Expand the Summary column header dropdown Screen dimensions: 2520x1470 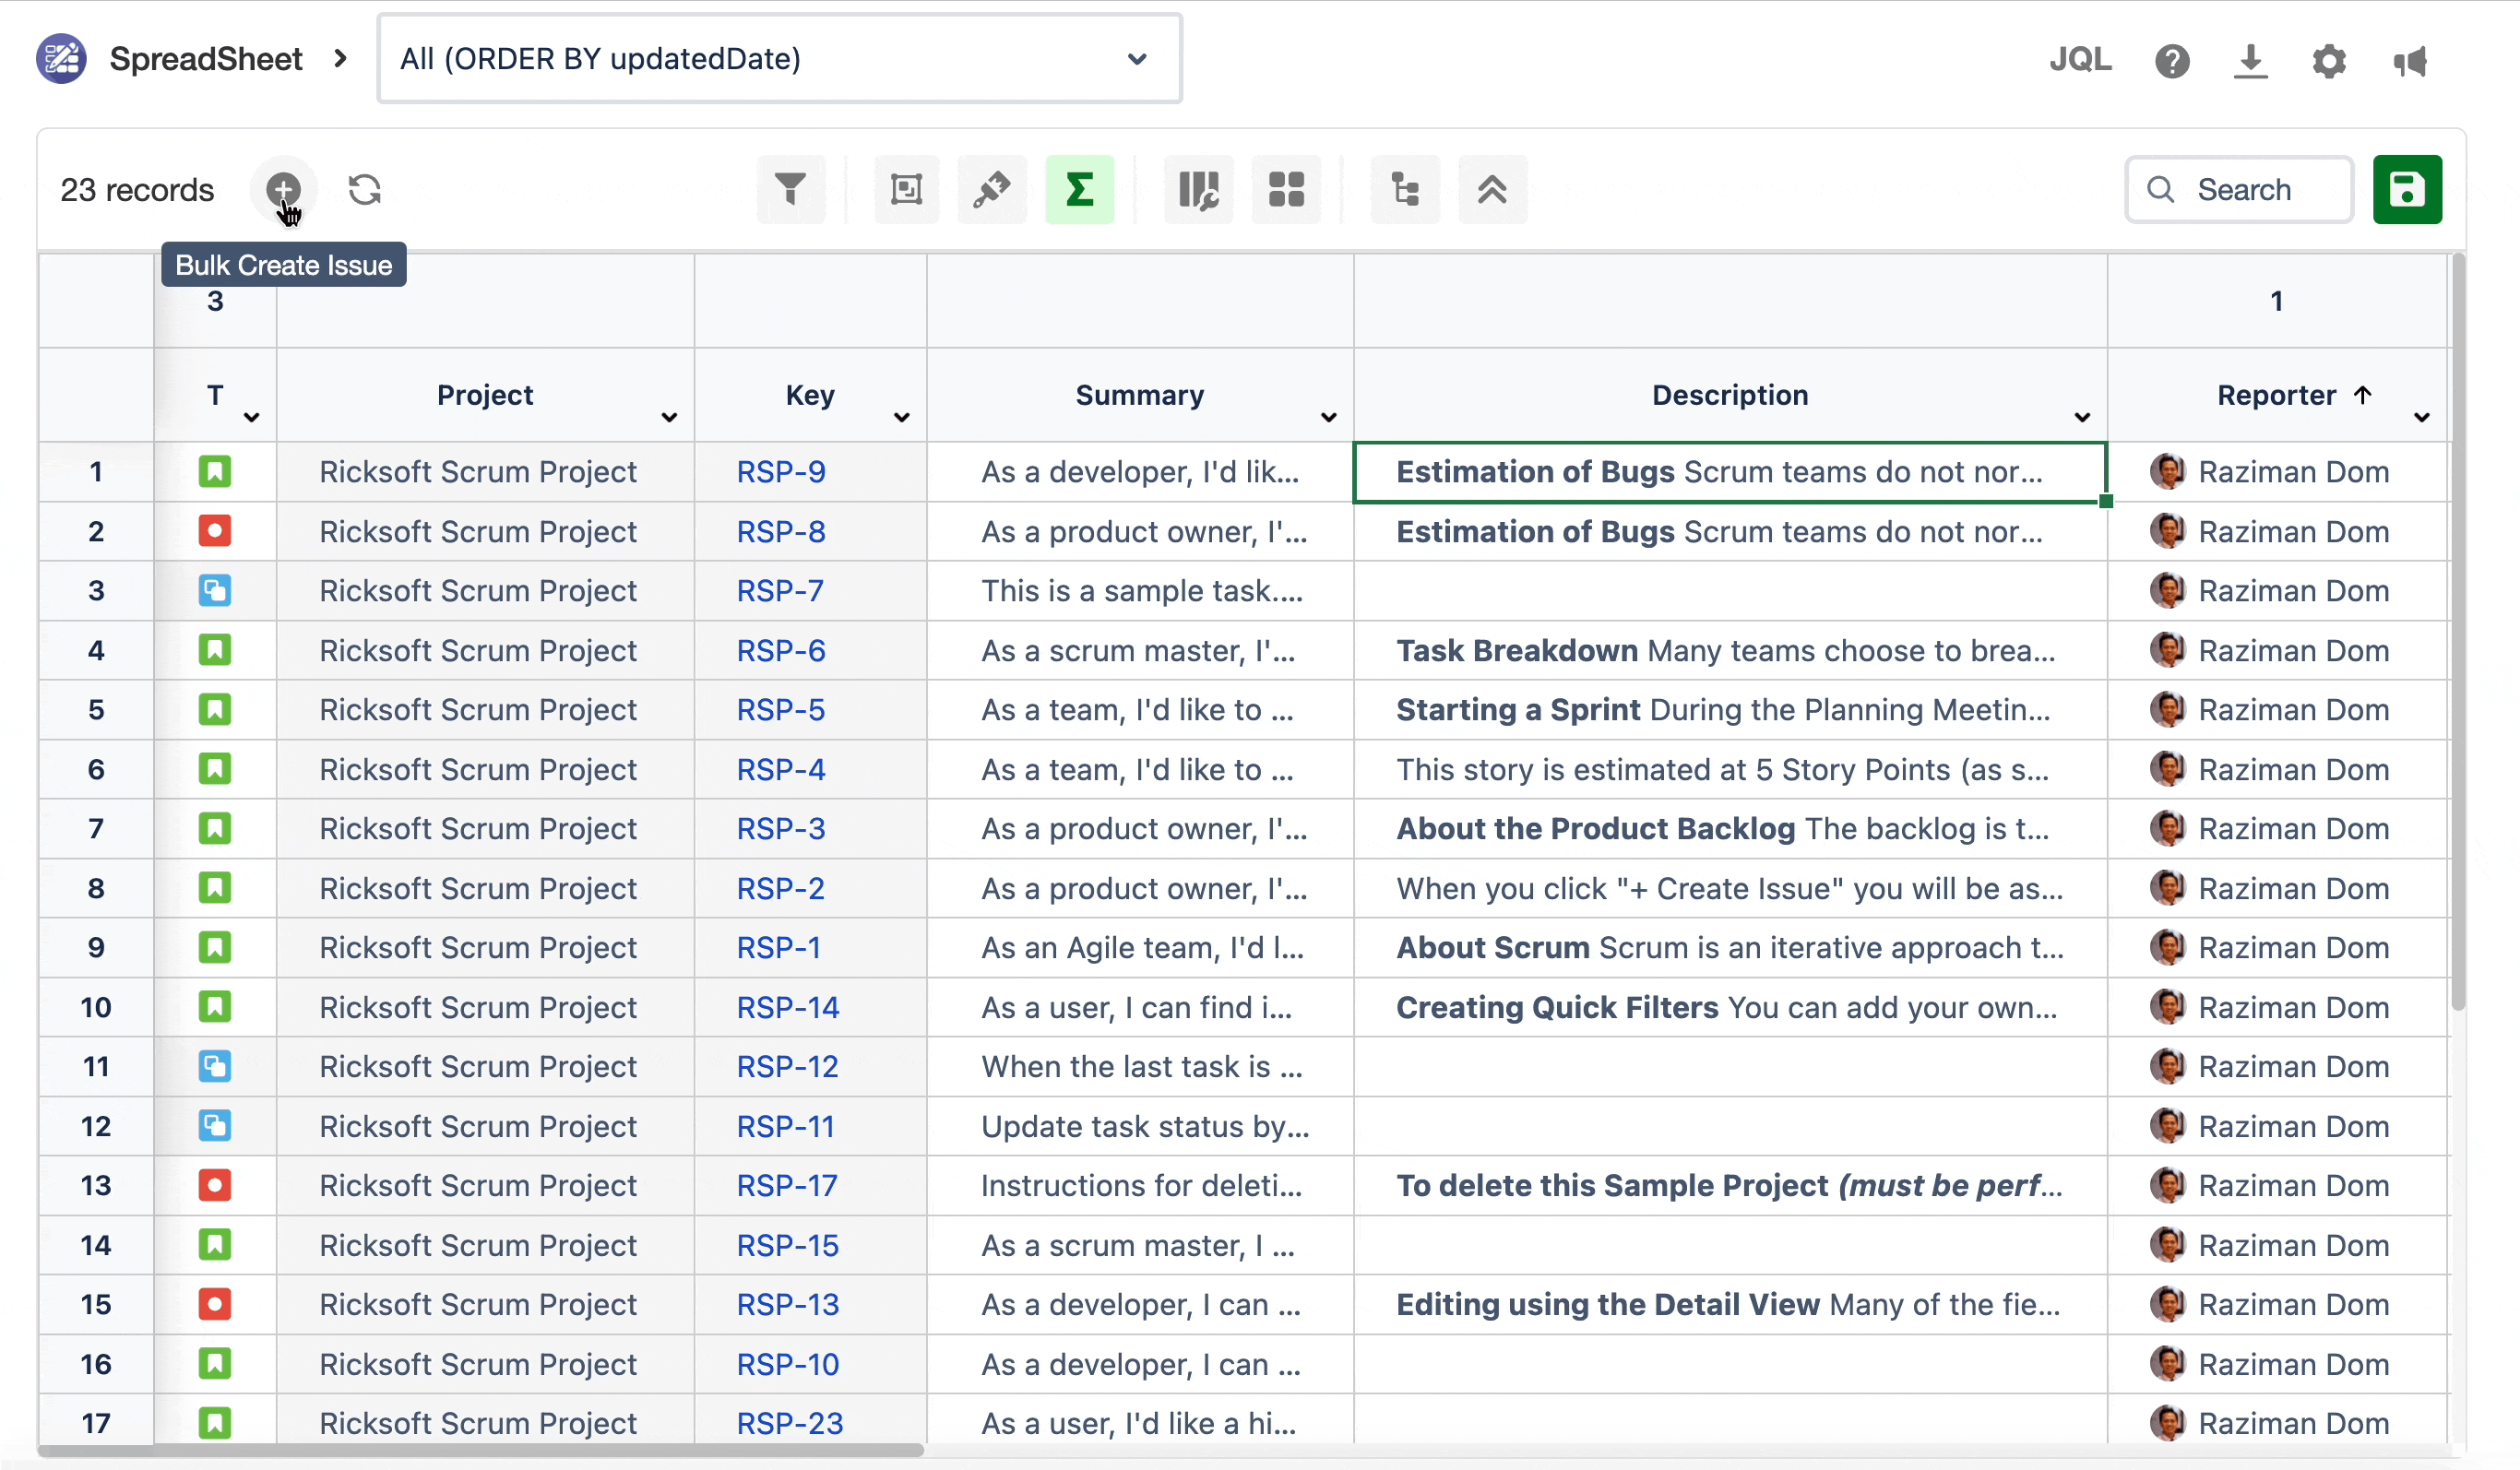click(1328, 417)
